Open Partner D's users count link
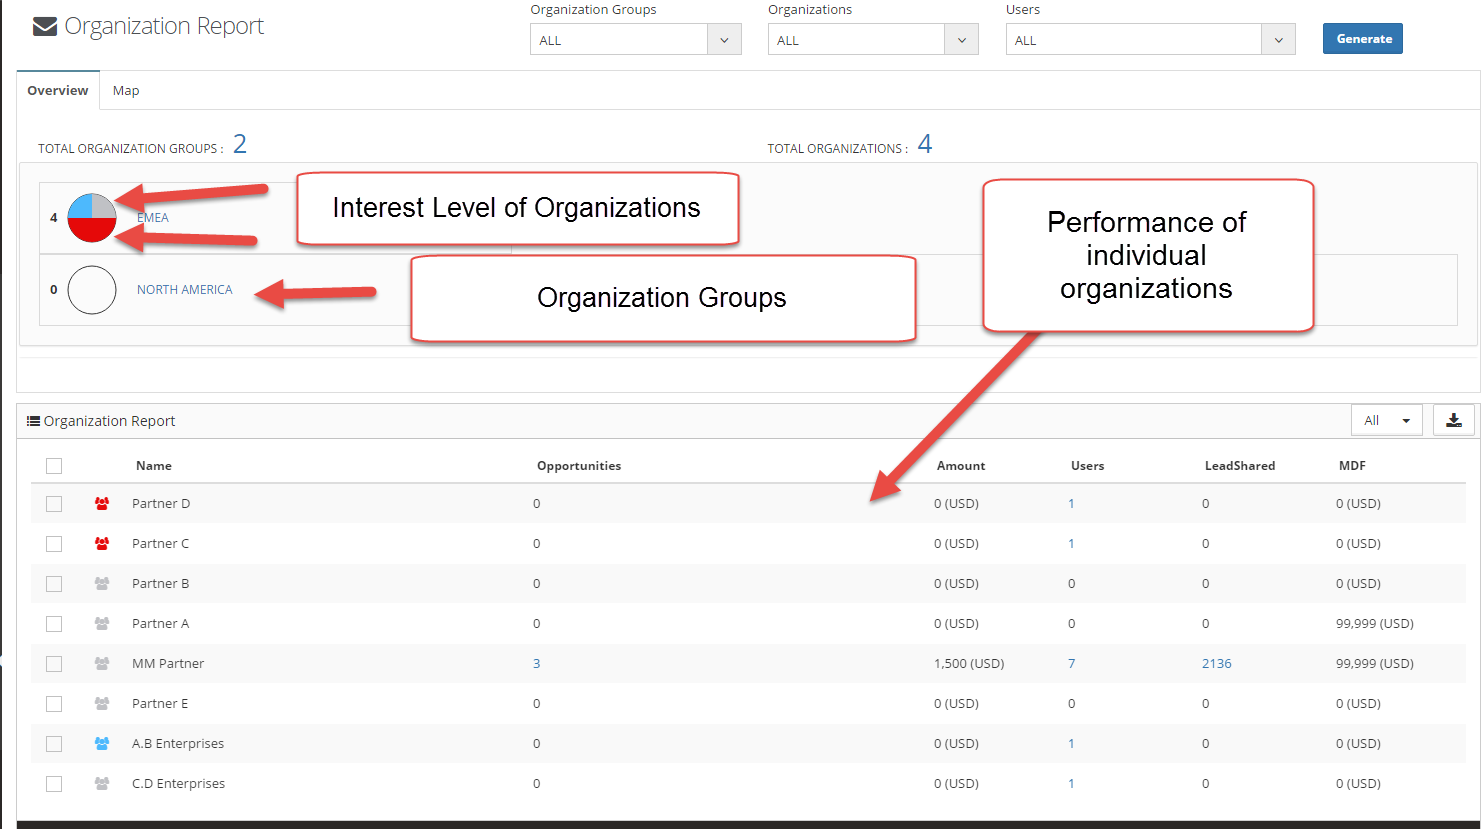This screenshot has height=829, width=1483. tap(1071, 504)
